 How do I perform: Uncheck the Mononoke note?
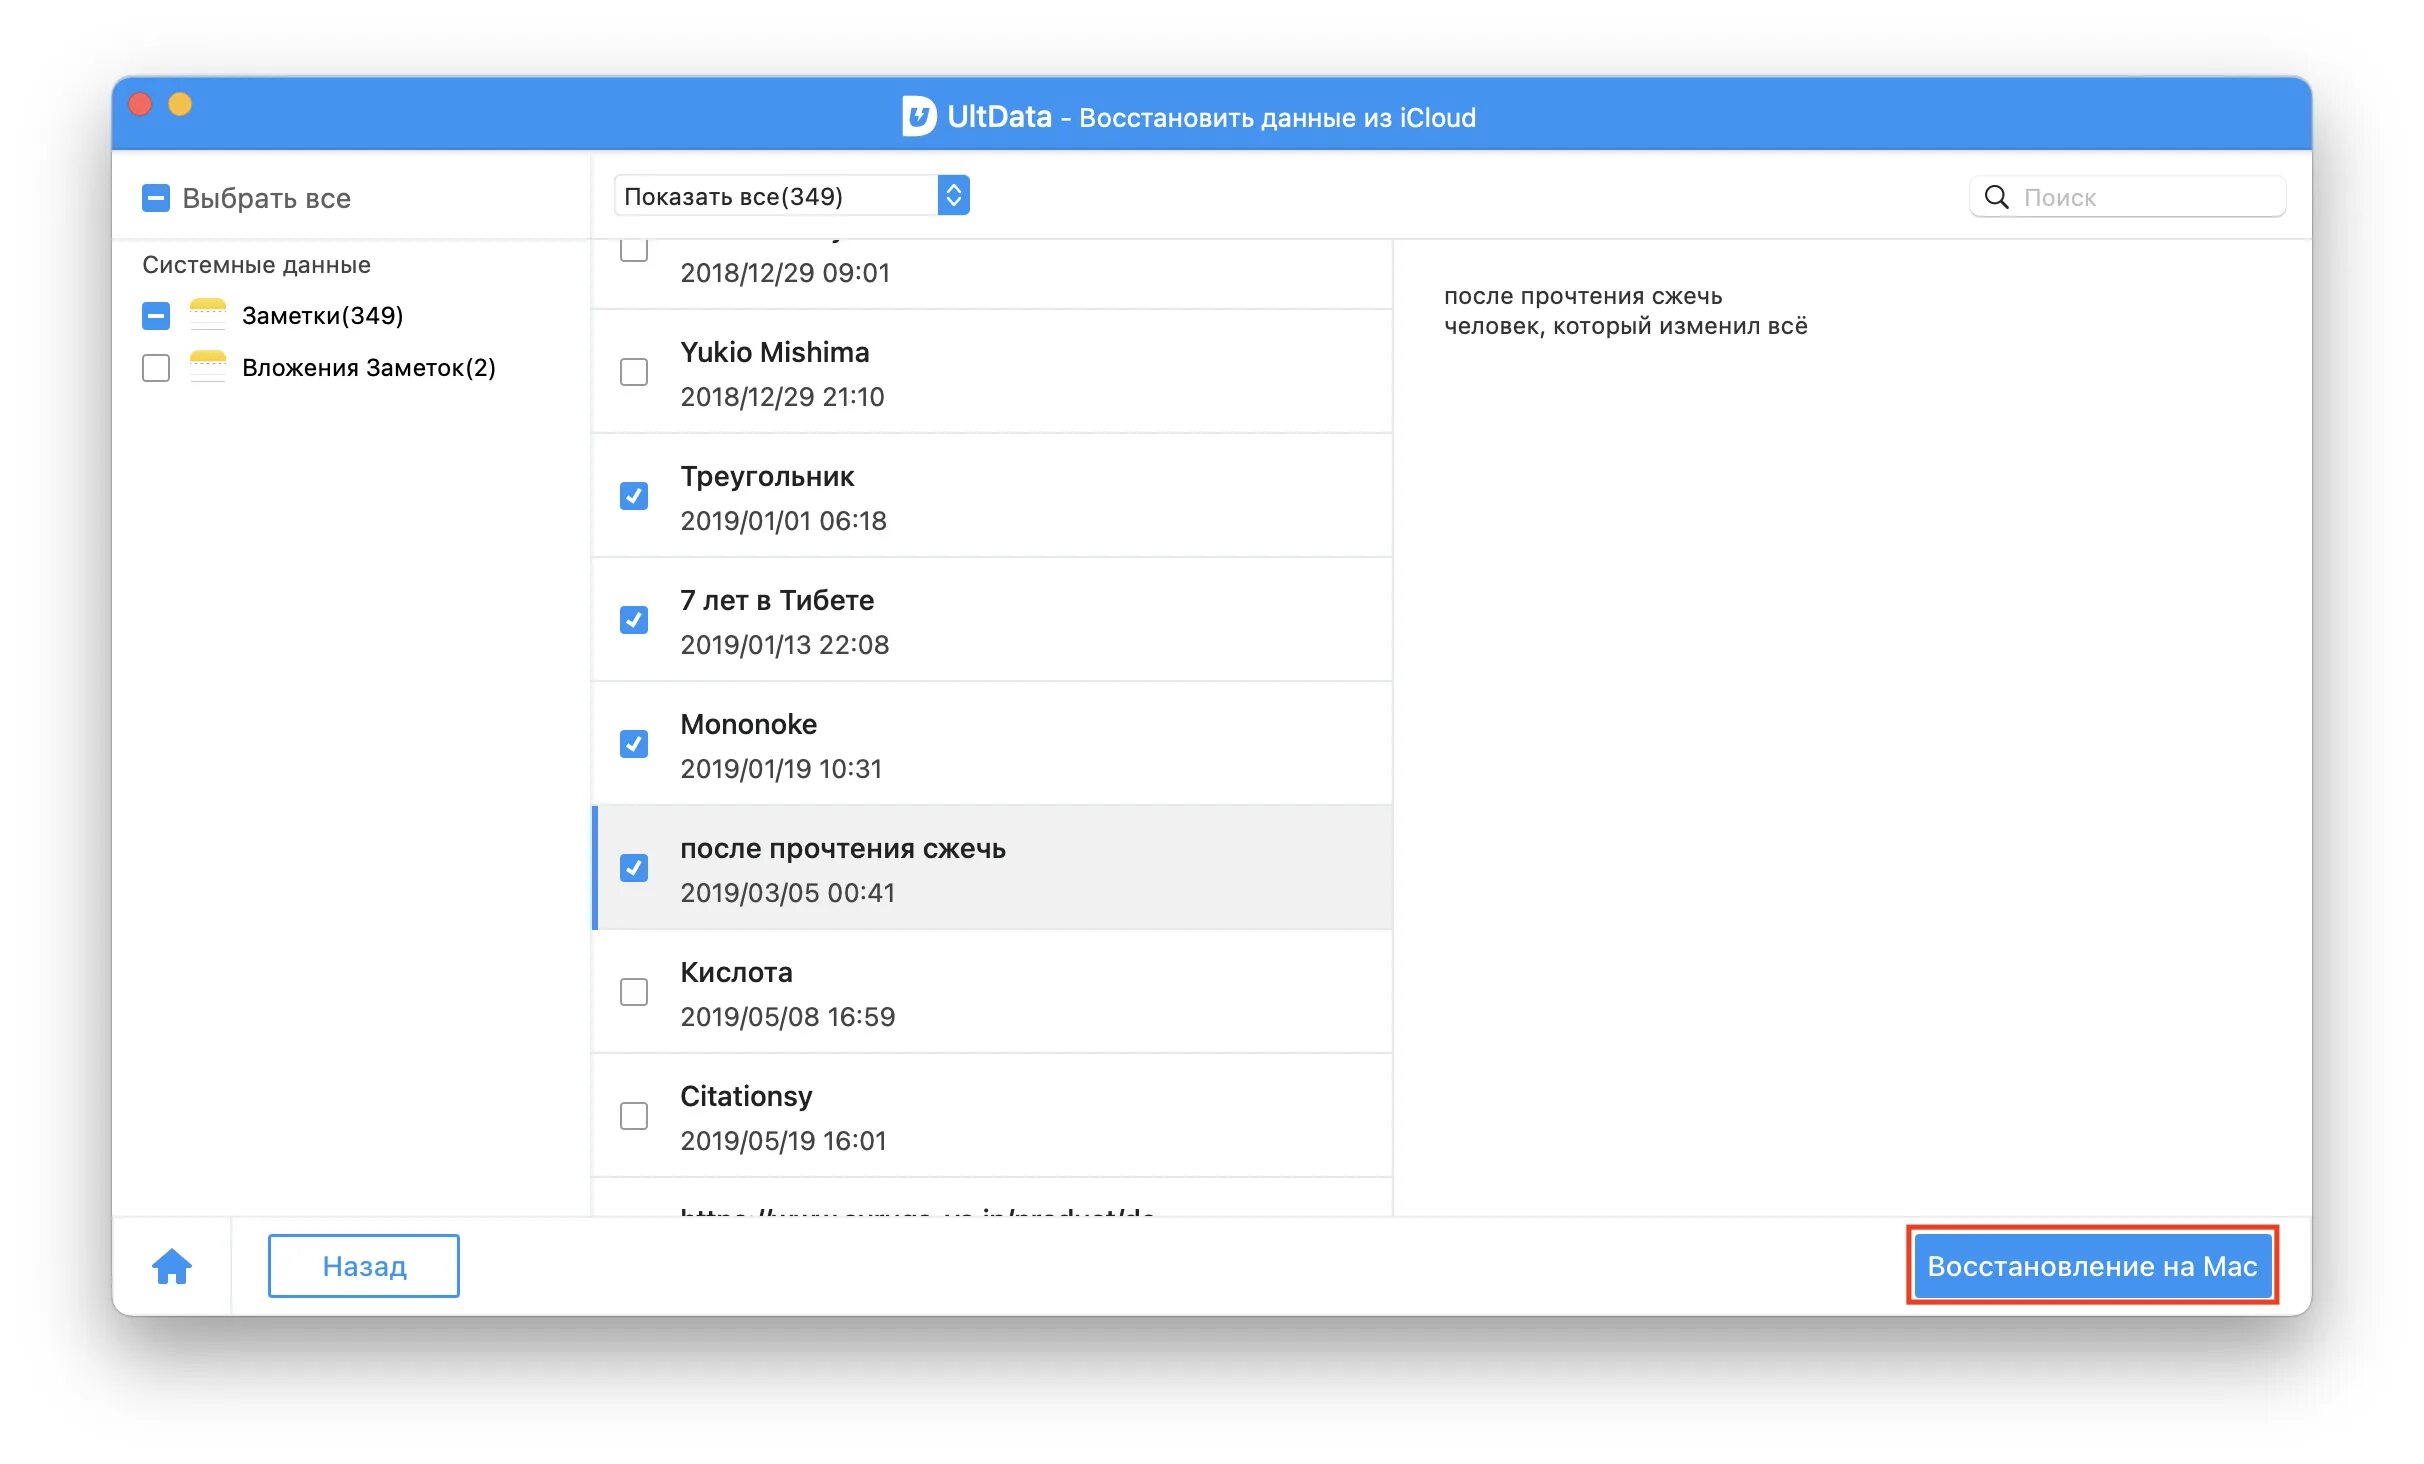coord(634,744)
